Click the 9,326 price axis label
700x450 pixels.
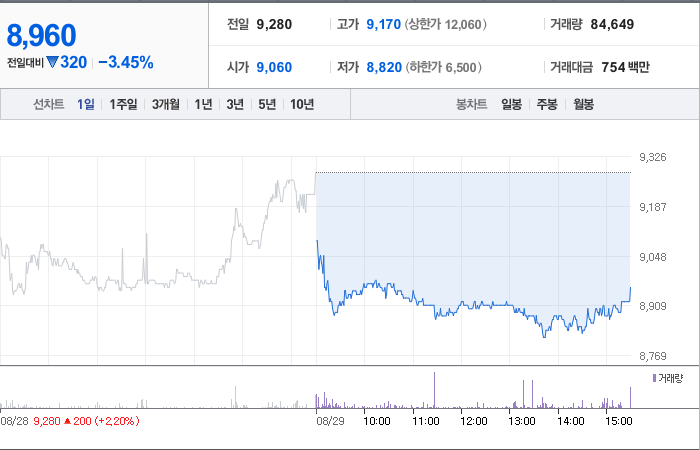653,157
